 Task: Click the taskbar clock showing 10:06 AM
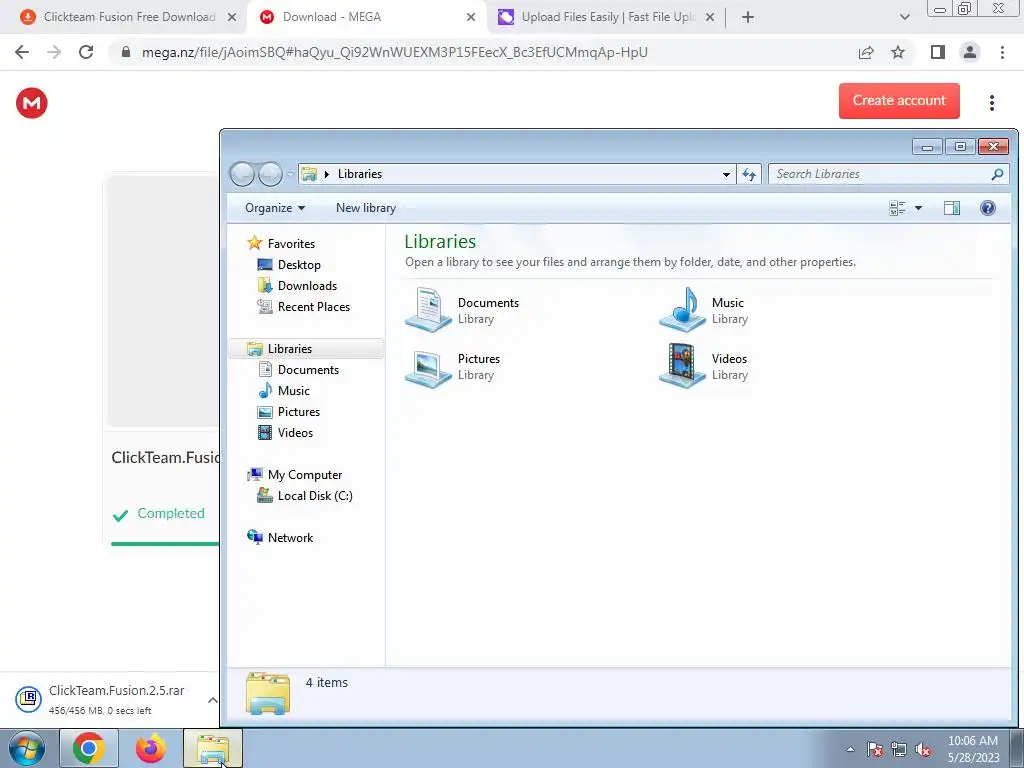[x=973, y=749]
